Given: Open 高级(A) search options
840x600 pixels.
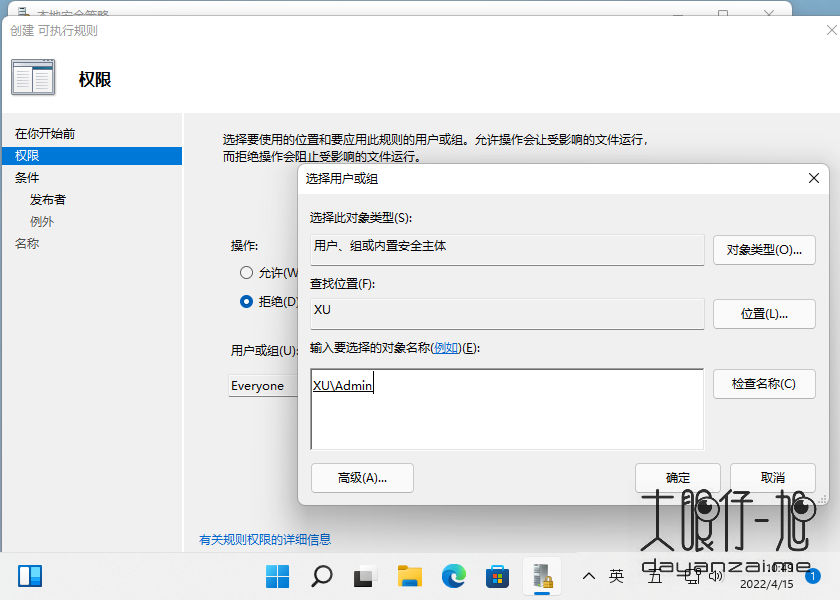Looking at the screenshot, I should (x=362, y=478).
